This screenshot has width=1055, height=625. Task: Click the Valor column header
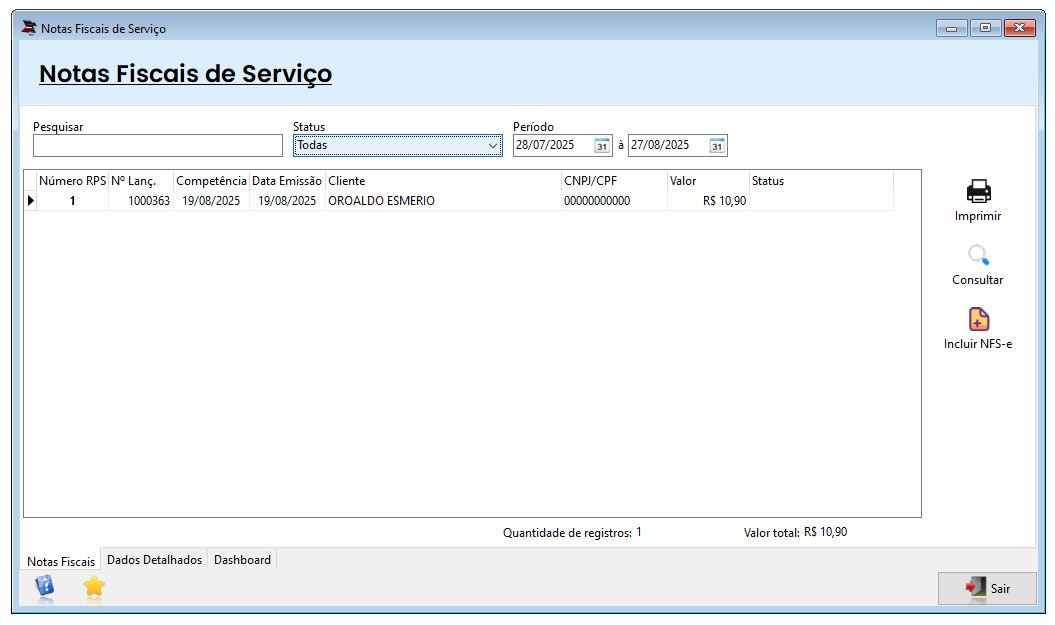pyautogui.click(x=707, y=181)
